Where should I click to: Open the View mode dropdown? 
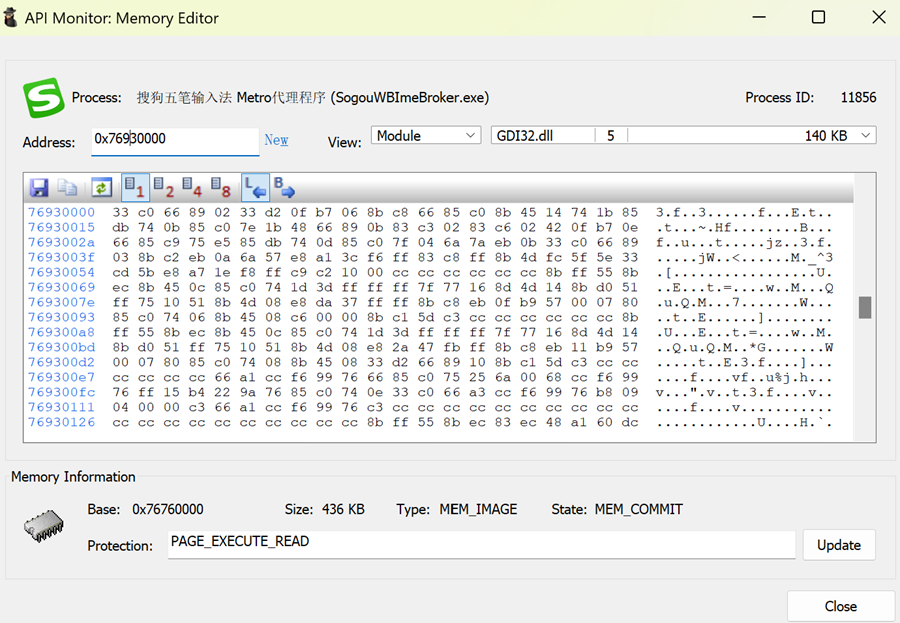[426, 136]
